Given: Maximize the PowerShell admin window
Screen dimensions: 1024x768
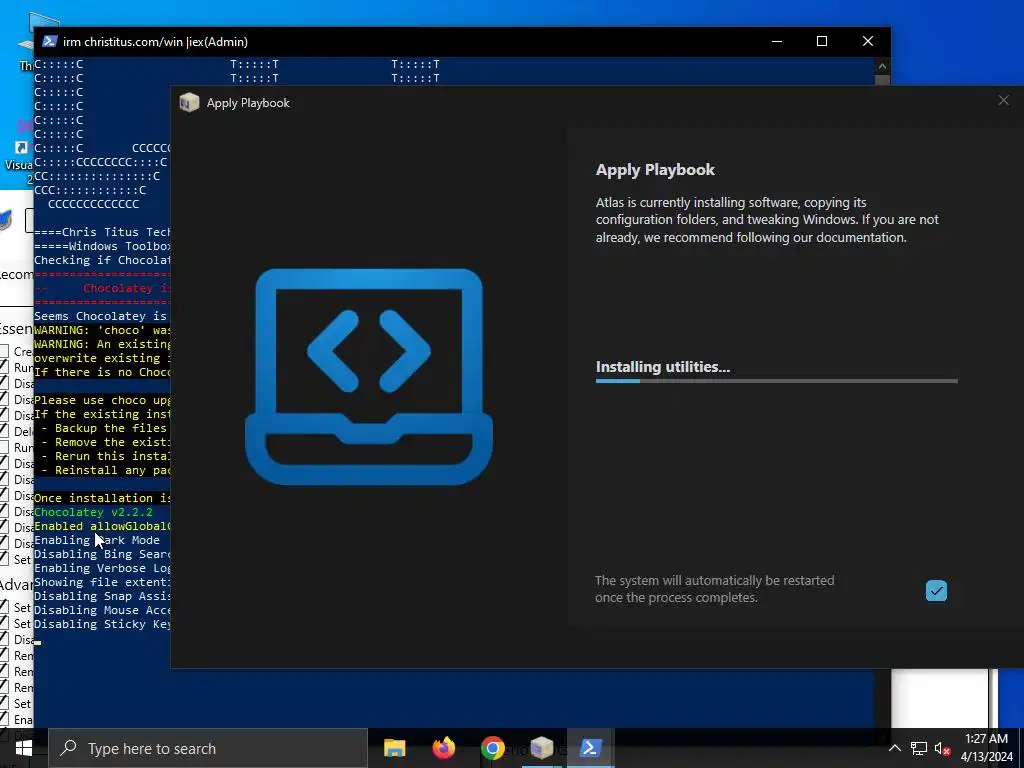Looking at the screenshot, I should (x=822, y=41).
